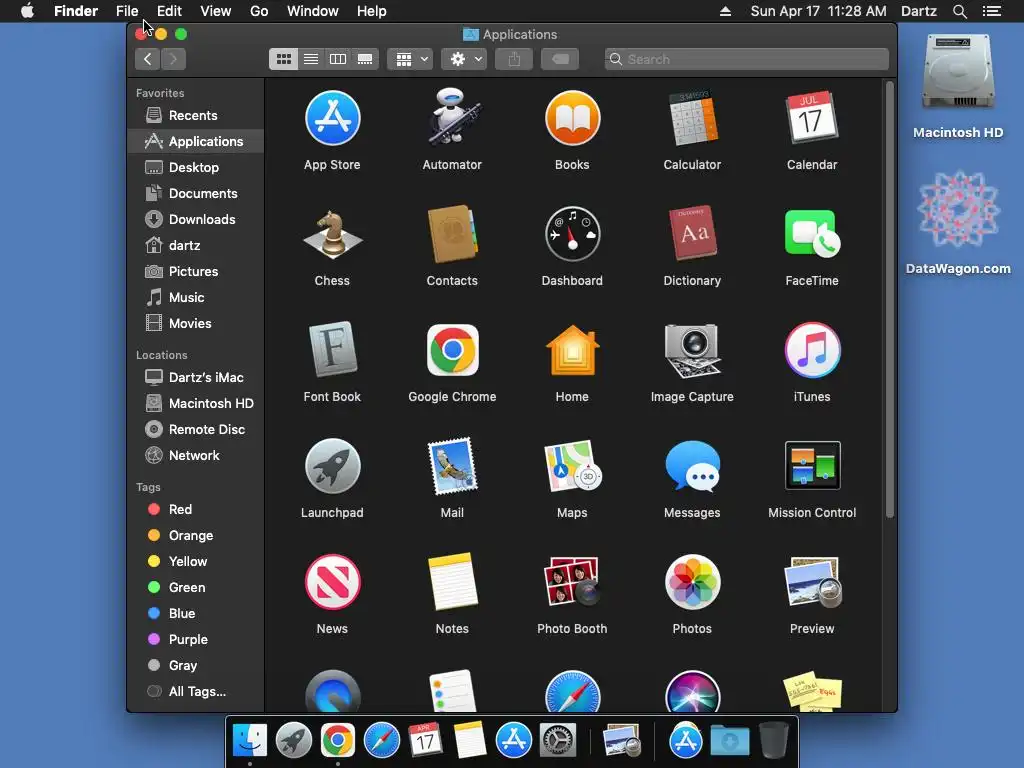This screenshot has height=768, width=1024.
Task: Open the Window menu
Action: click(x=313, y=11)
